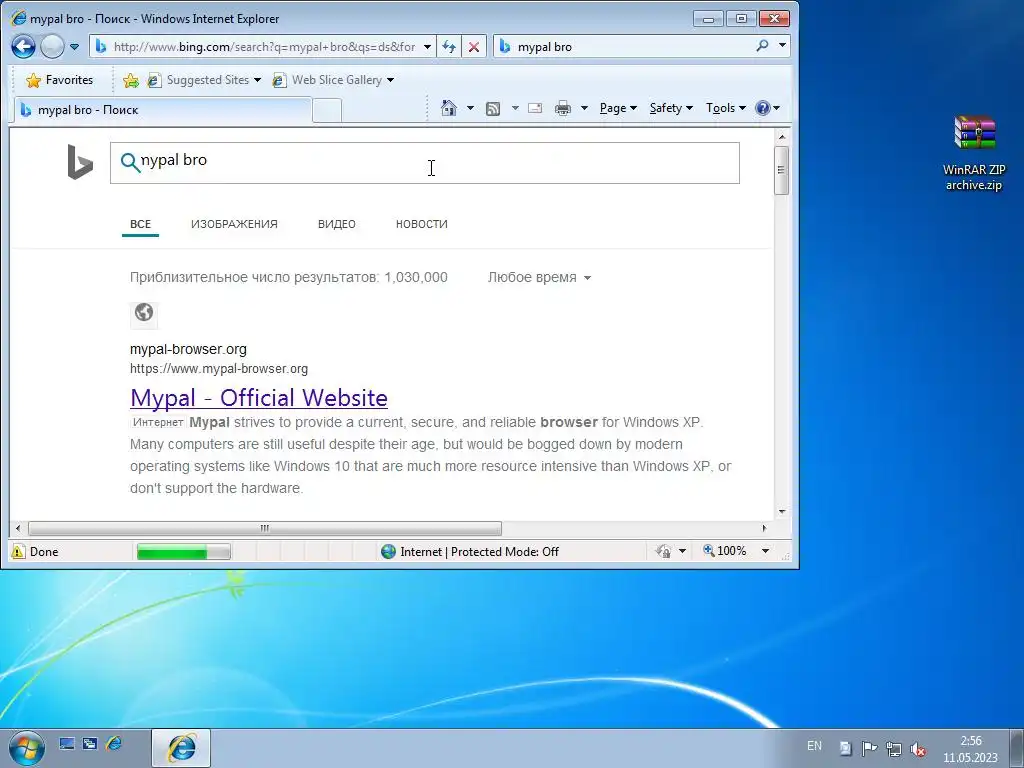Click the privacy report status icon
The height and width of the screenshot is (768, 1024).
(x=664, y=552)
